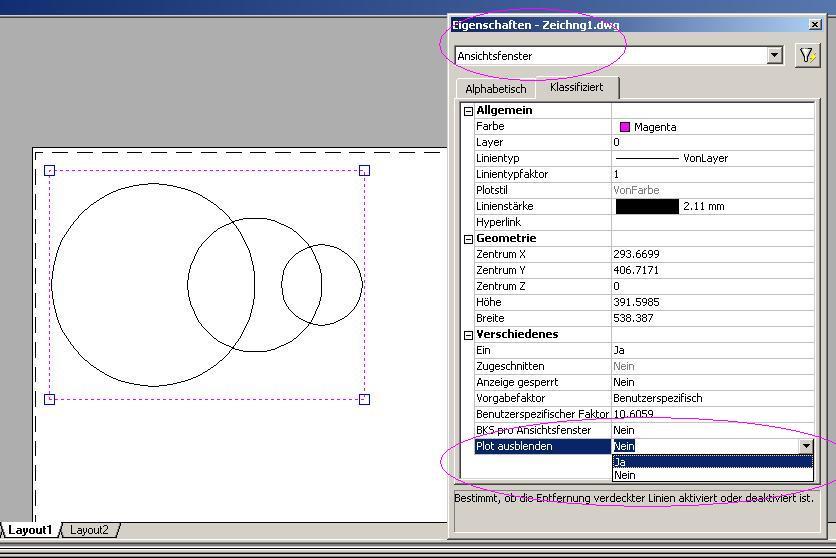The width and height of the screenshot is (836, 558).
Task: Click the bottom-right viewport grip handle
Action: pos(365,399)
